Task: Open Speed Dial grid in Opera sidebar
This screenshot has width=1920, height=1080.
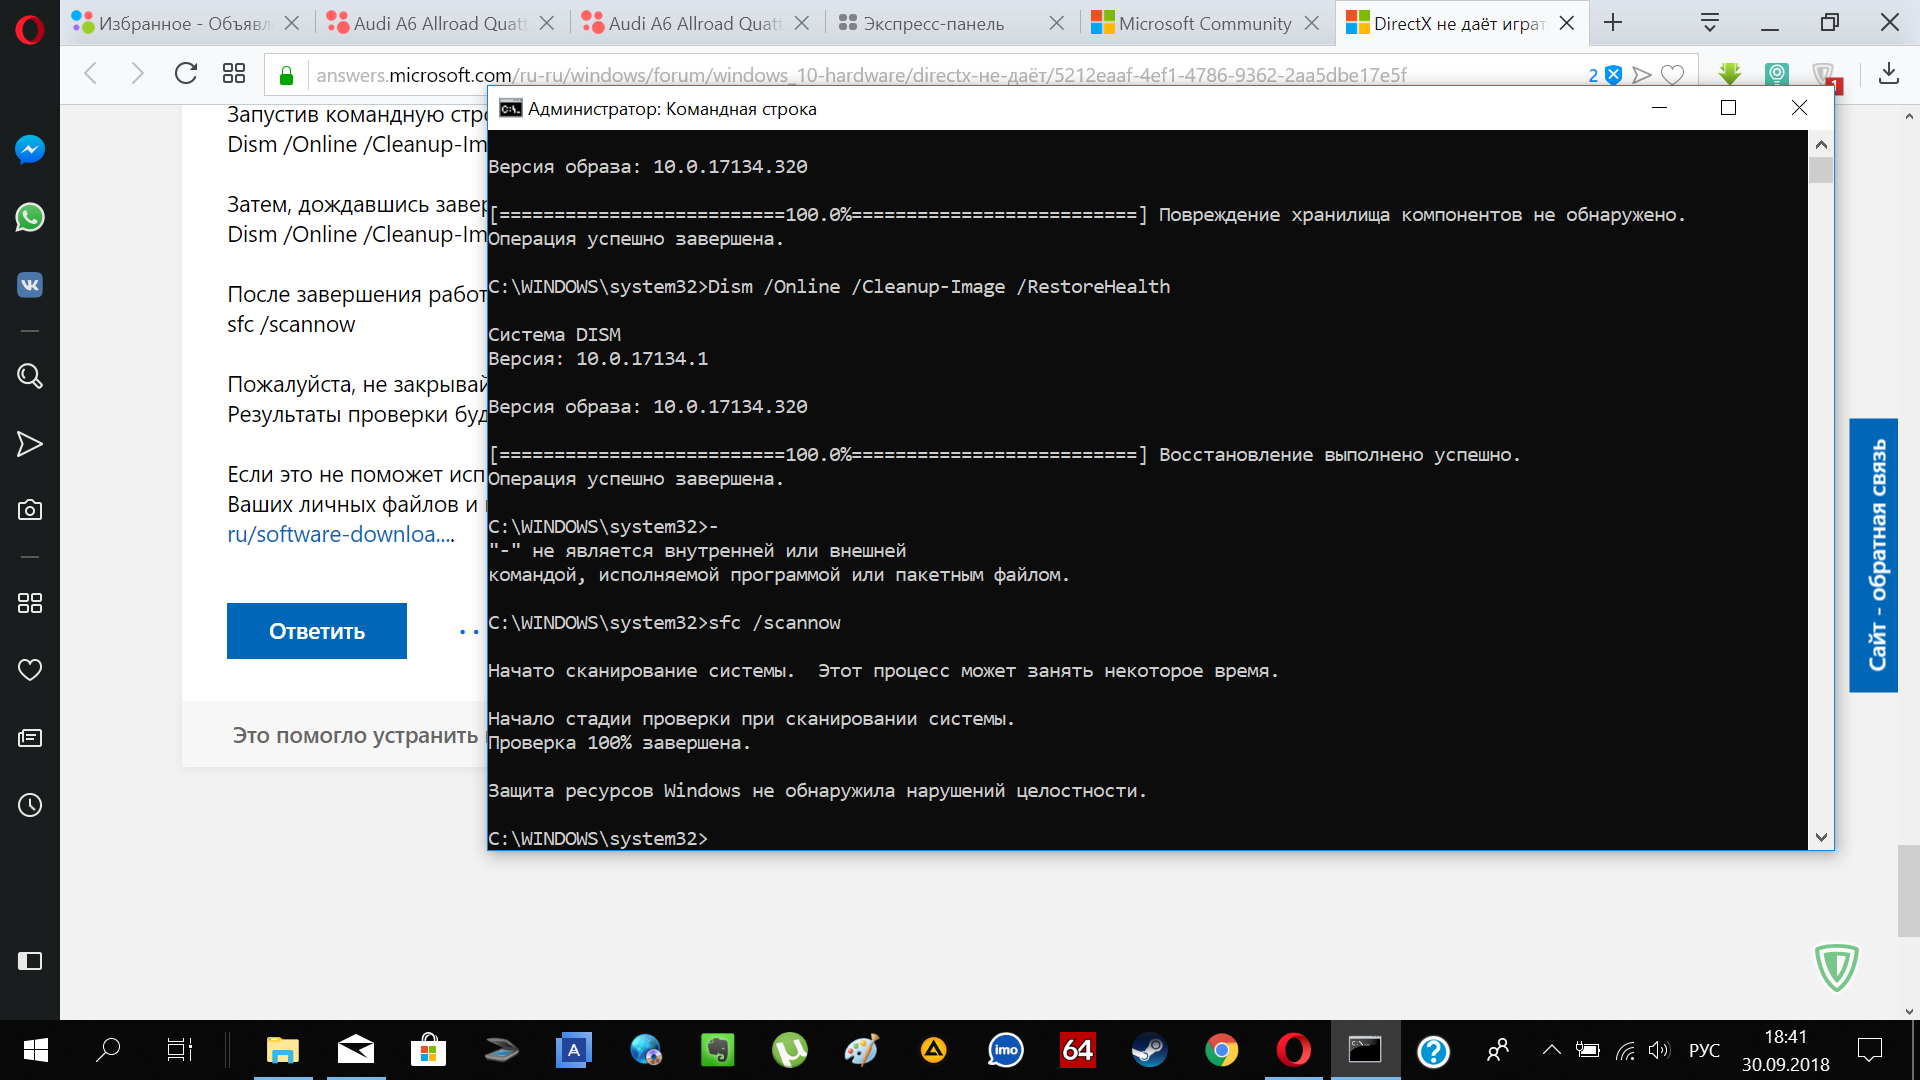Action: pos(30,603)
